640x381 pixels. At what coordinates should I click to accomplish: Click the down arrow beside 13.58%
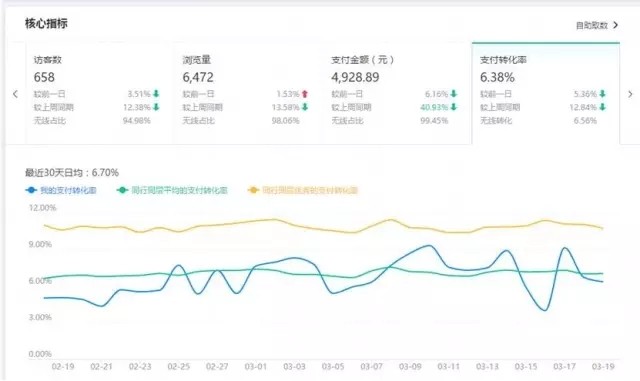(x=304, y=107)
